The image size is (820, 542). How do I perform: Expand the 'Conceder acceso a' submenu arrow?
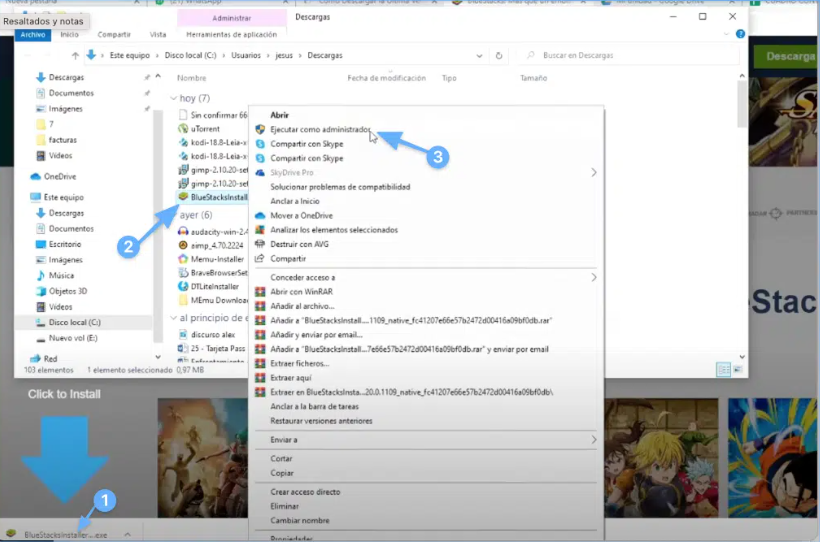point(593,277)
